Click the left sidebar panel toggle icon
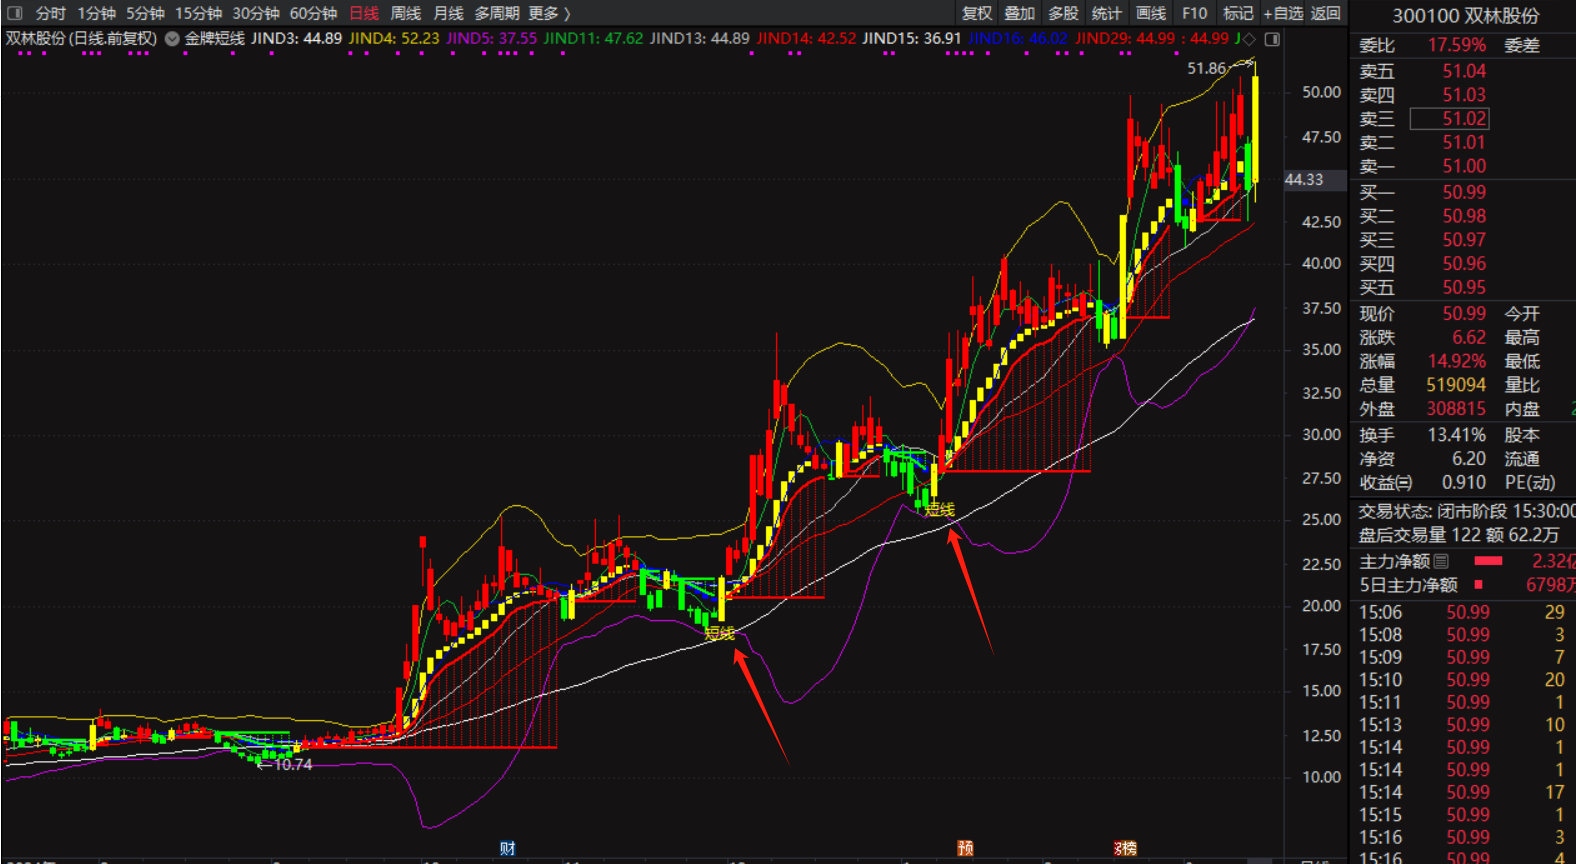Screen dimensions: 1576x864 point(14,13)
